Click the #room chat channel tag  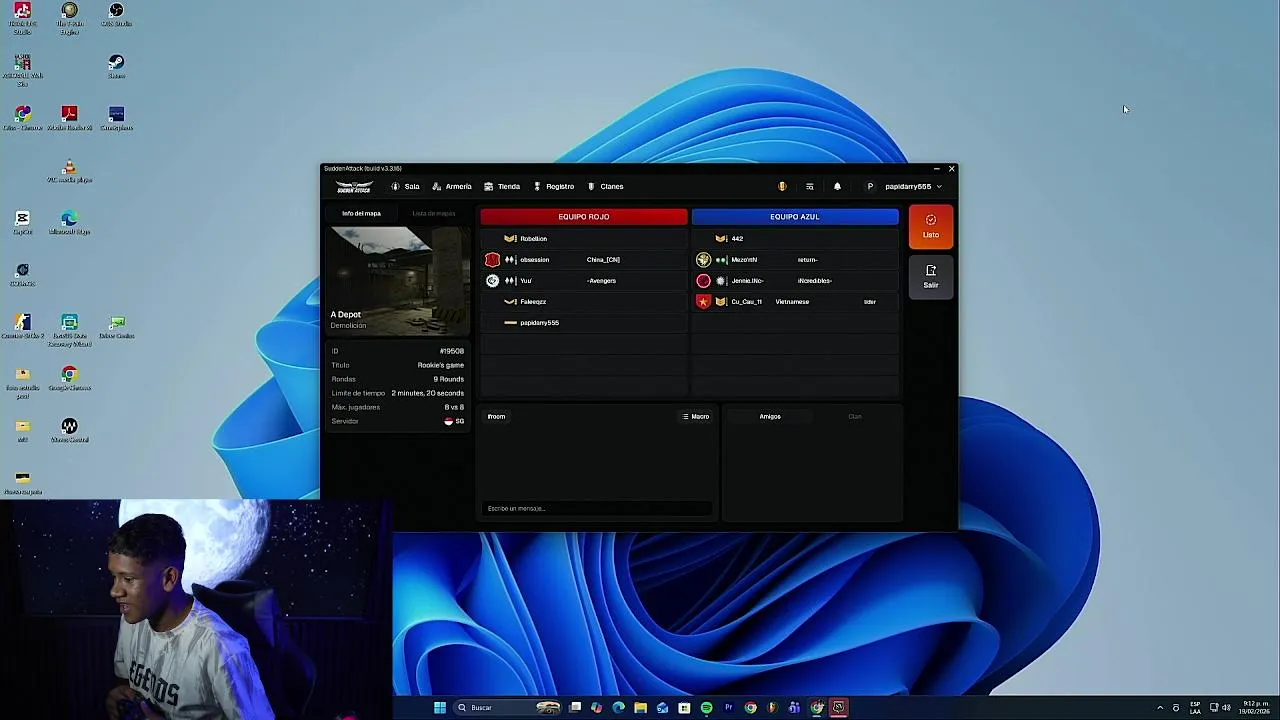point(496,417)
